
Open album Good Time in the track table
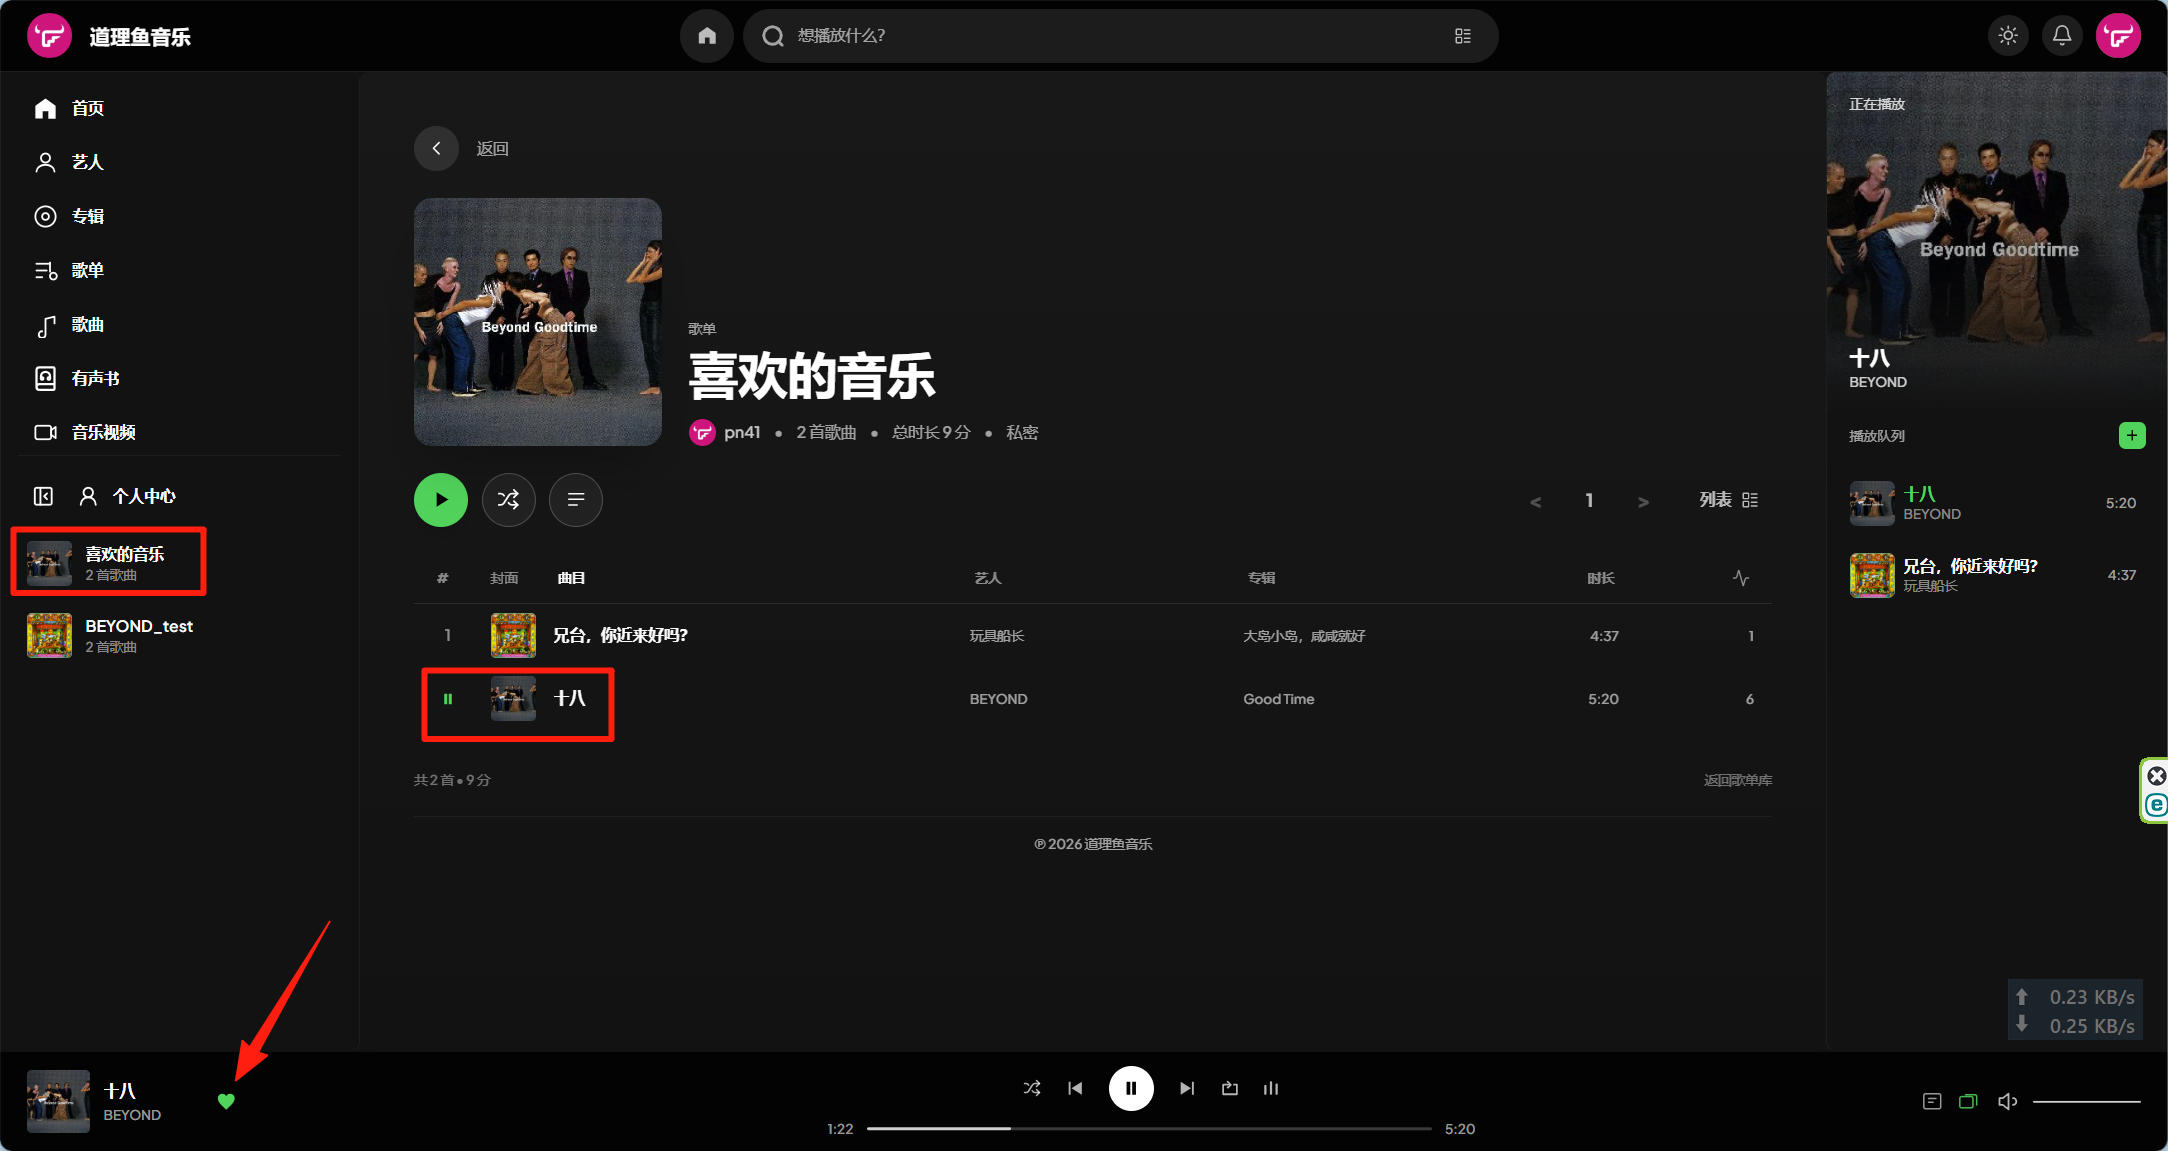[1279, 699]
